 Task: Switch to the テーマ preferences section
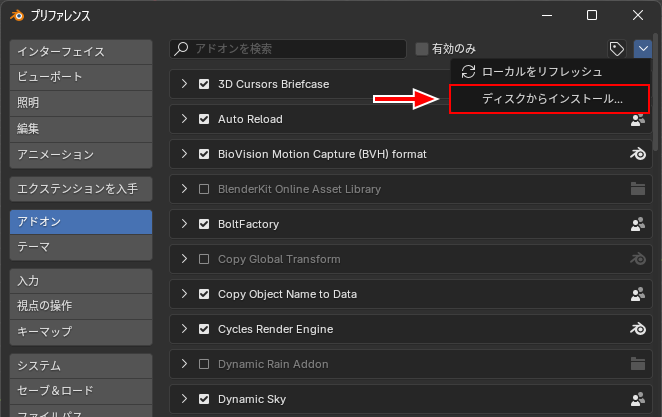coord(80,246)
